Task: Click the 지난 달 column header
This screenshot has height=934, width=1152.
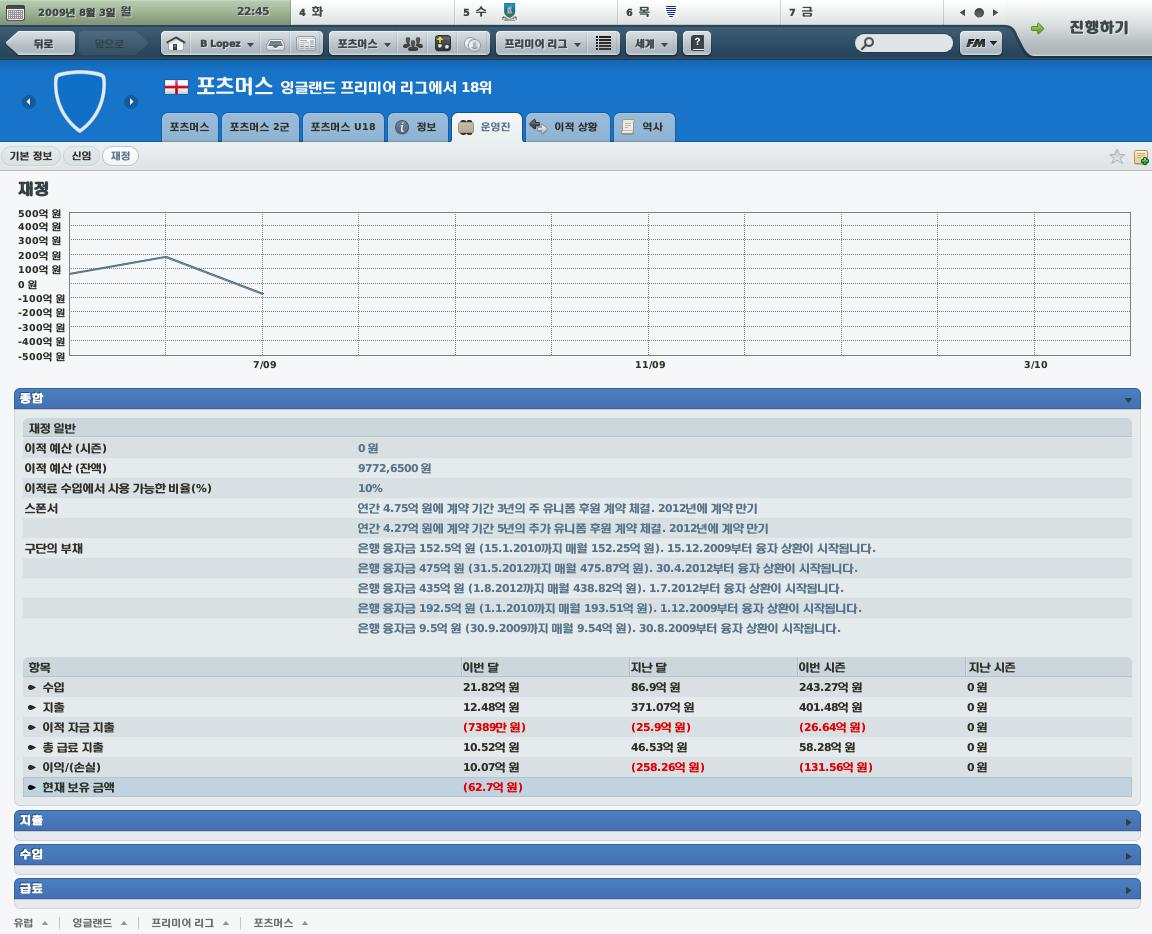Action: pyautogui.click(x=649, y=667)
